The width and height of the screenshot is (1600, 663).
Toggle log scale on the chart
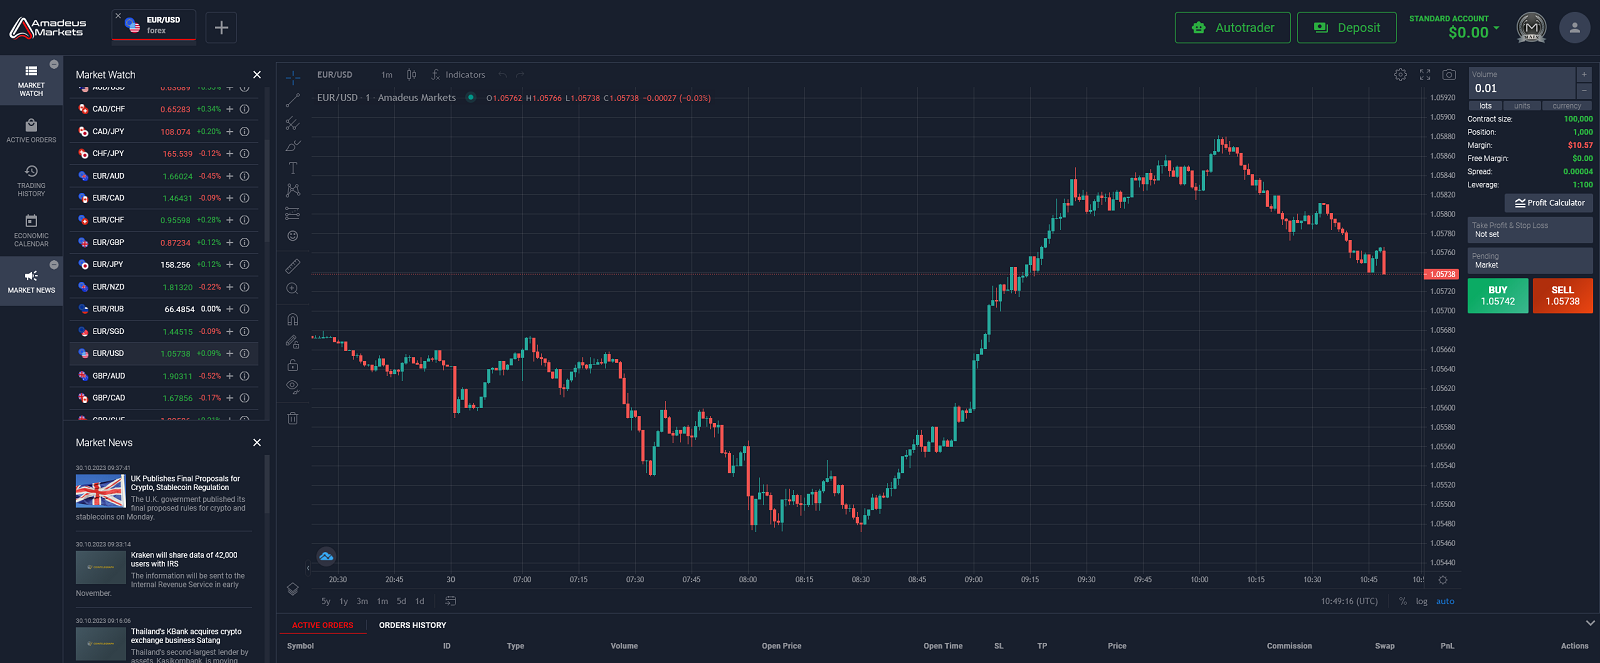(1421, 602)
